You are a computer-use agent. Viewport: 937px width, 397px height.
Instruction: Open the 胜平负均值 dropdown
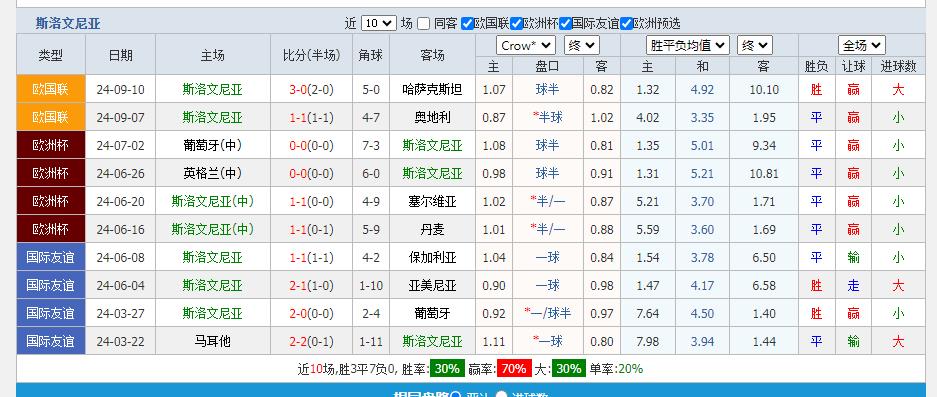[x=687, y=45]
